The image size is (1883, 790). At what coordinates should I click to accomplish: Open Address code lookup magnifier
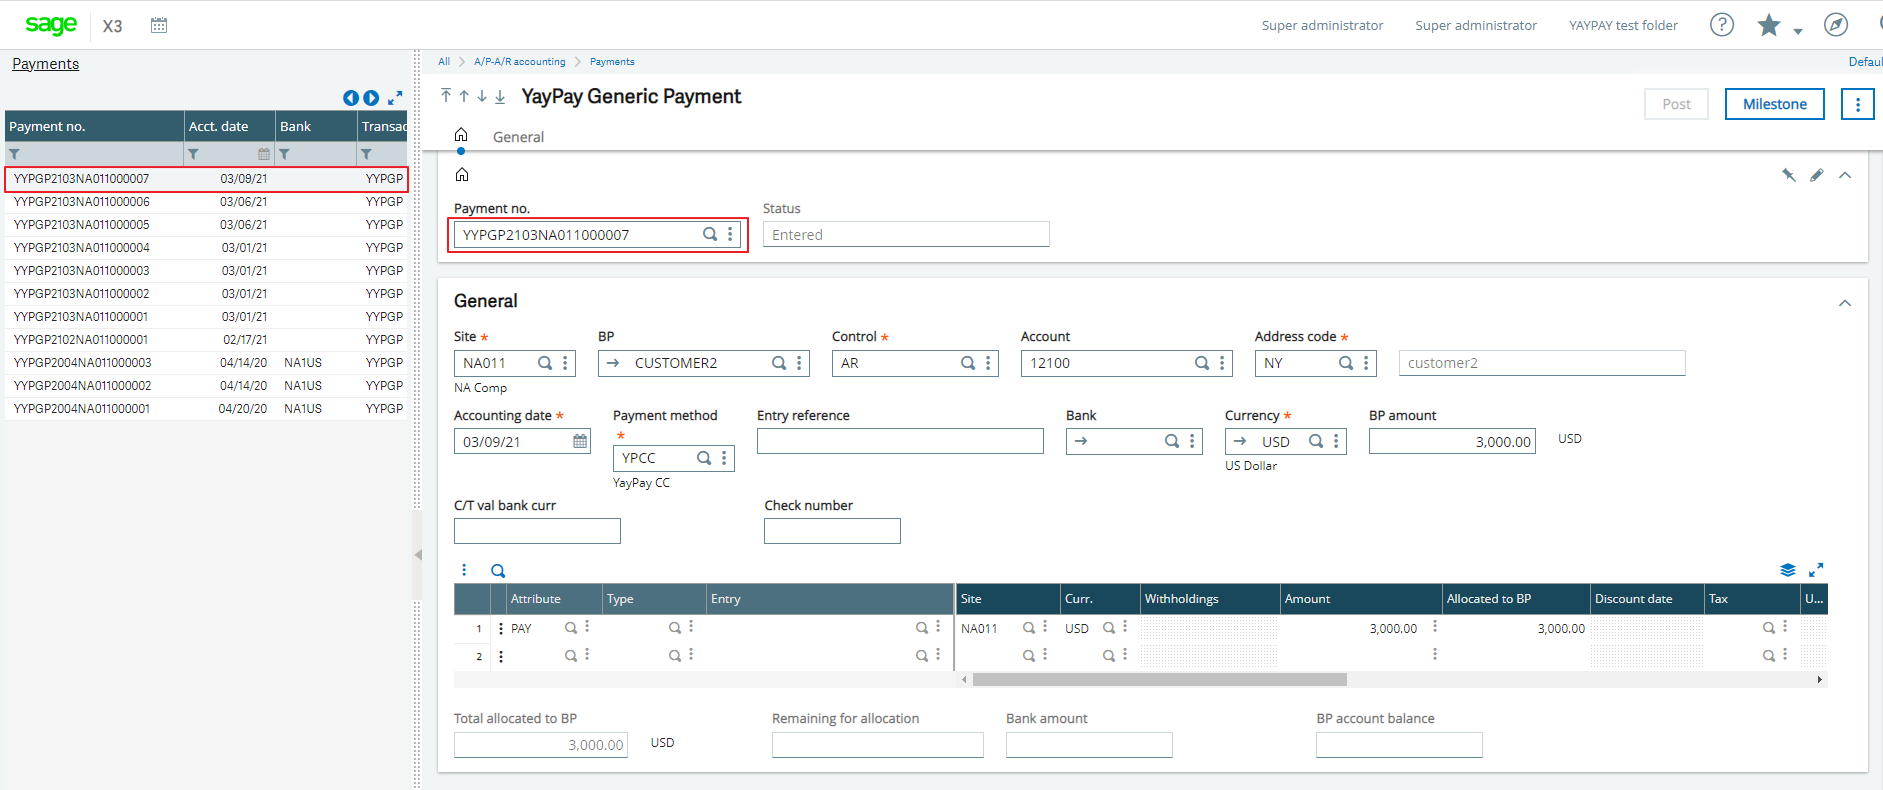[1346, 363]
